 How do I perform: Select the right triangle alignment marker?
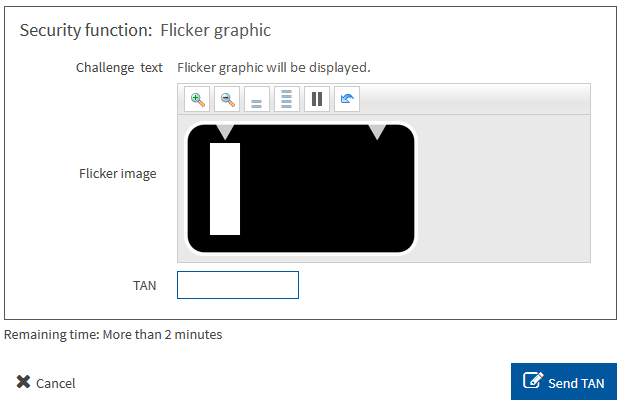point(377,132)
